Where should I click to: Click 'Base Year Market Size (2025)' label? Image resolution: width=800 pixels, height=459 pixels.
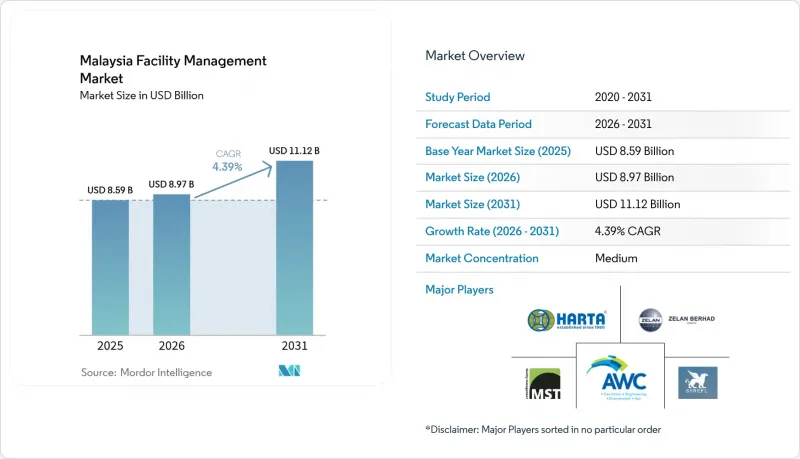498,151
